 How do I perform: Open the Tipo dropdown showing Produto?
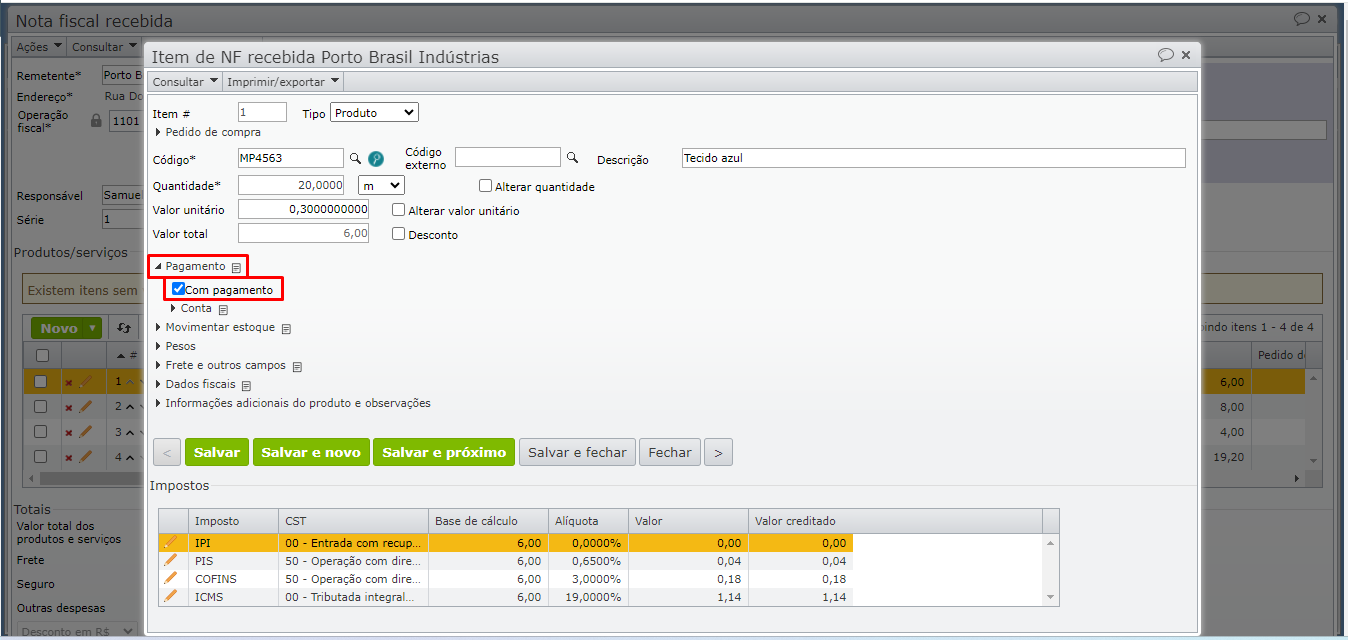(374, 113)
